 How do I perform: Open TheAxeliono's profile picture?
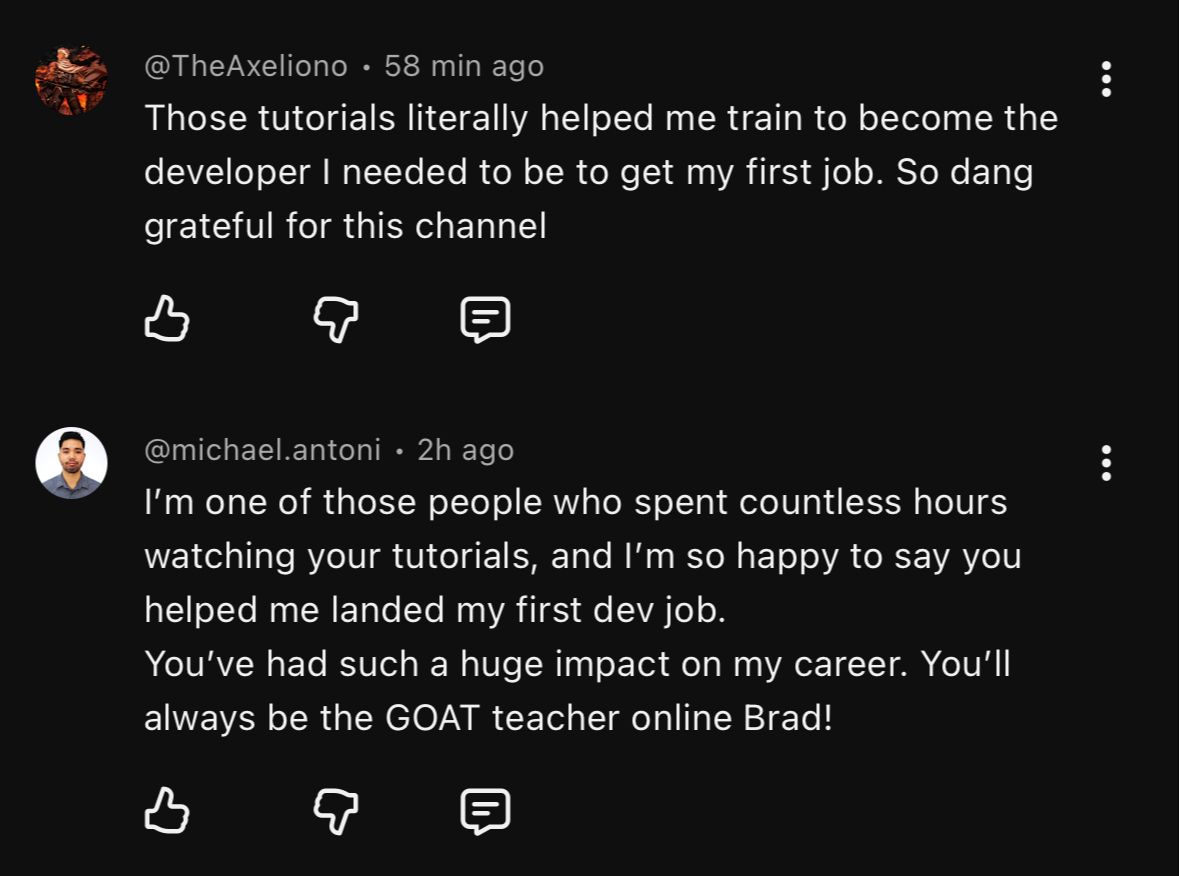[x=71, y=80]
